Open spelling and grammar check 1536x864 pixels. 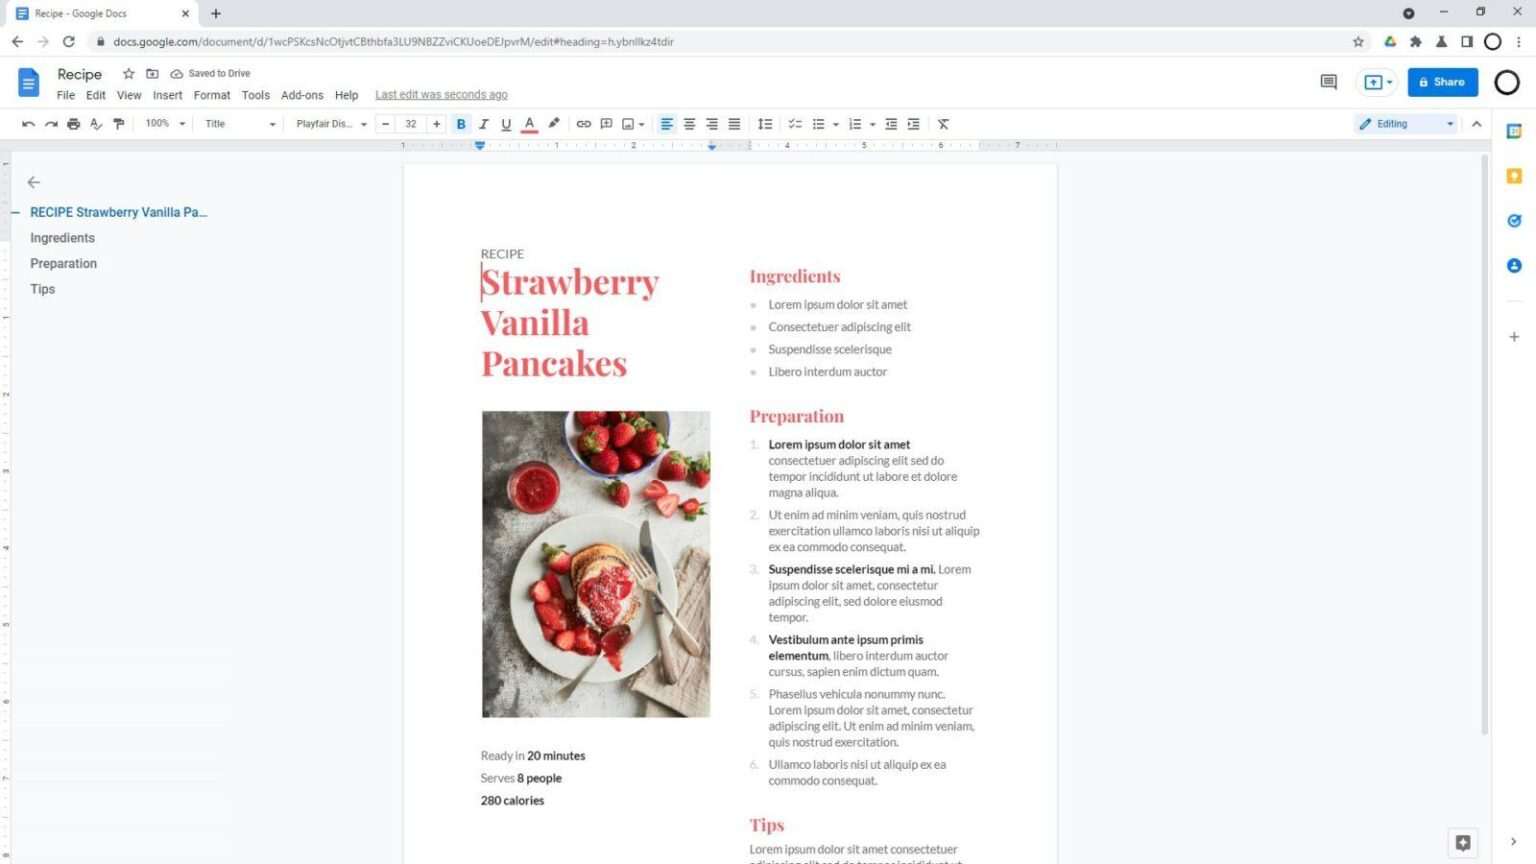[x=96, y=123]
